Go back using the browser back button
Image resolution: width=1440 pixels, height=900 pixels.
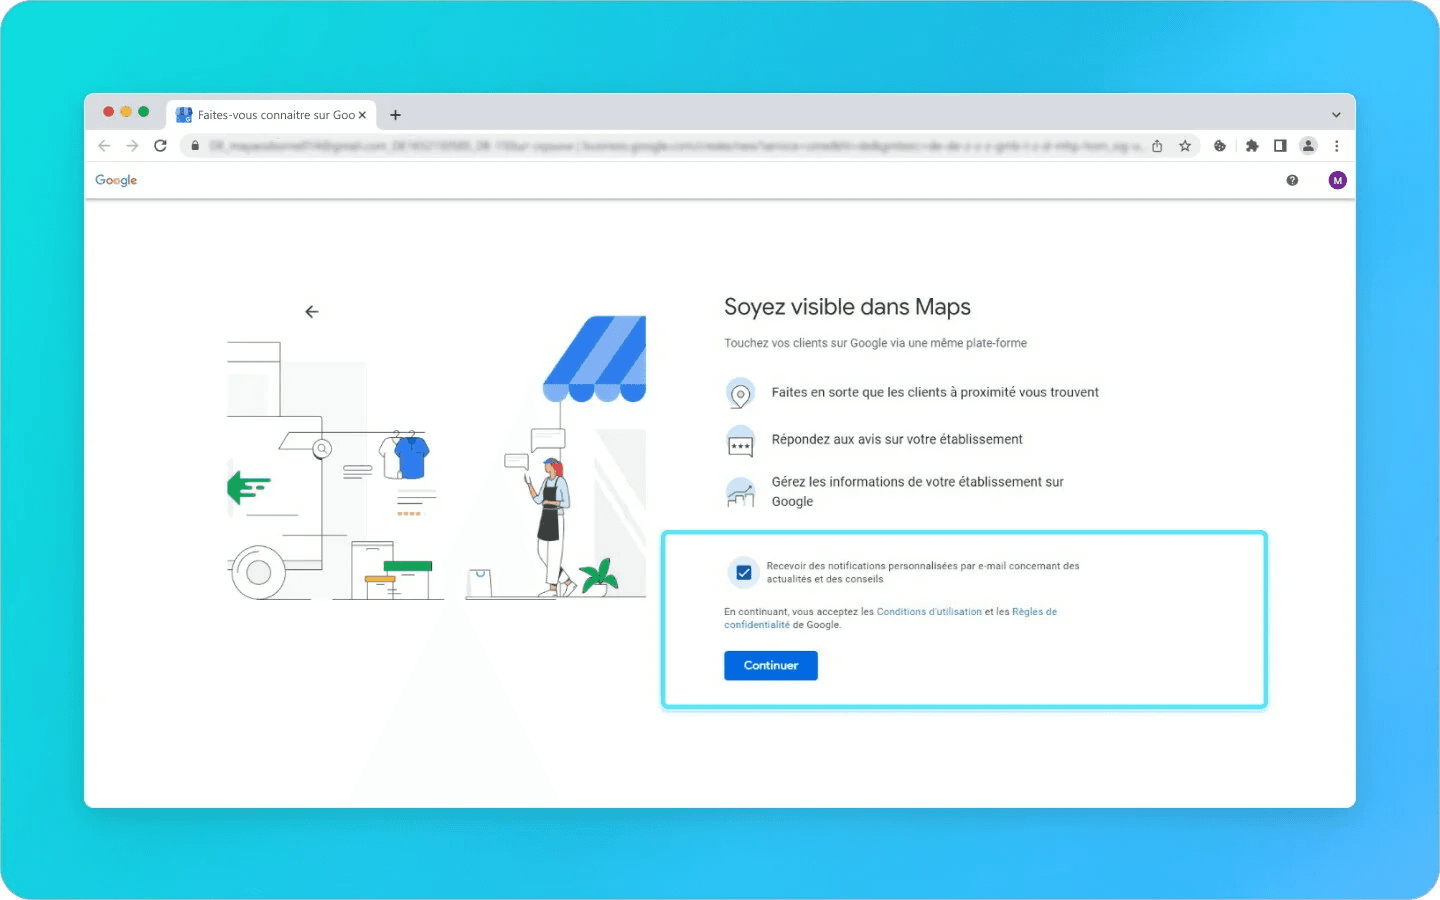(104, 146)
